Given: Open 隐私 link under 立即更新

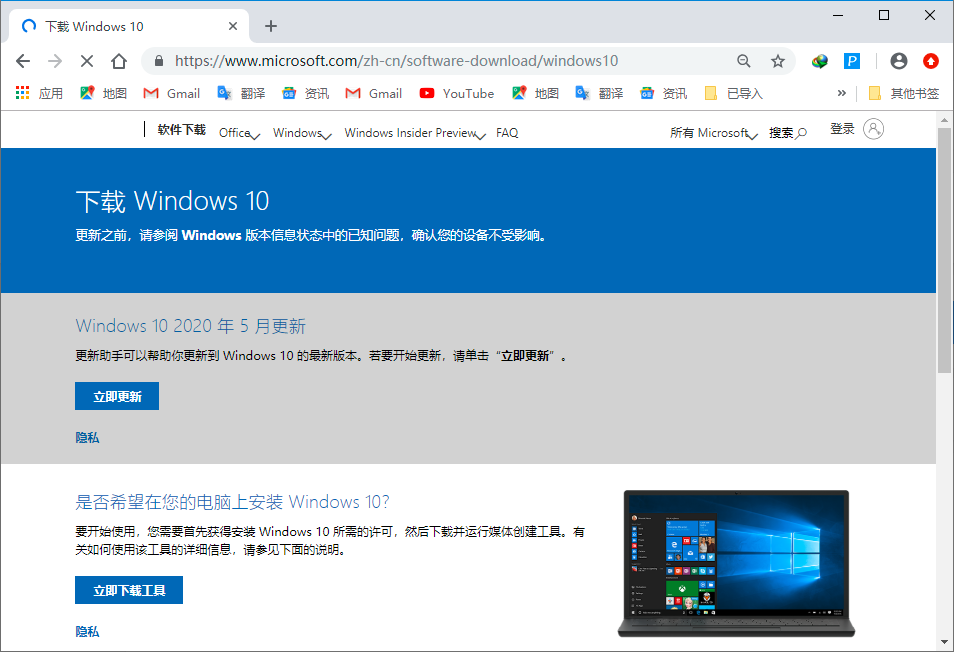Looking at the screenshot, I should [87, 438].
